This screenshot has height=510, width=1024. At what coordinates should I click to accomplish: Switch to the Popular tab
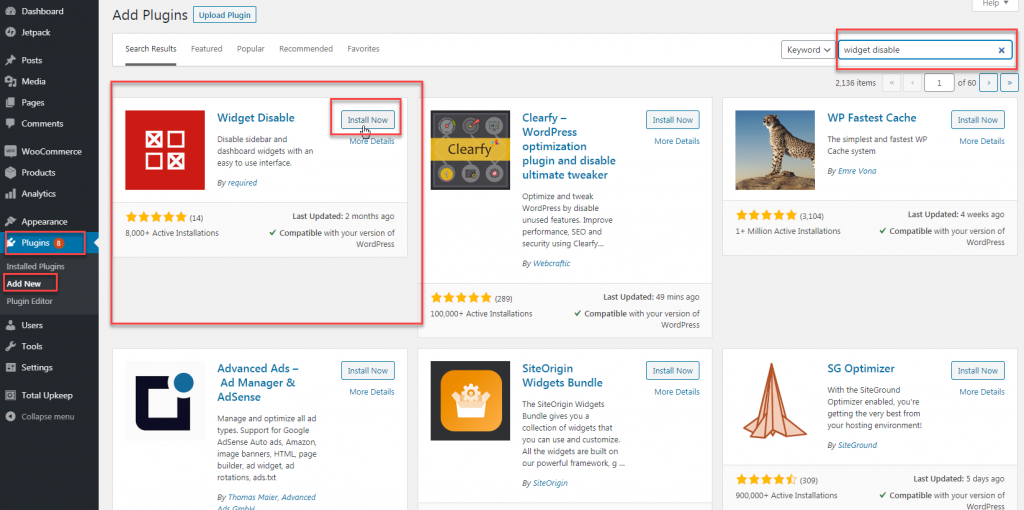(x=250, y=49)
